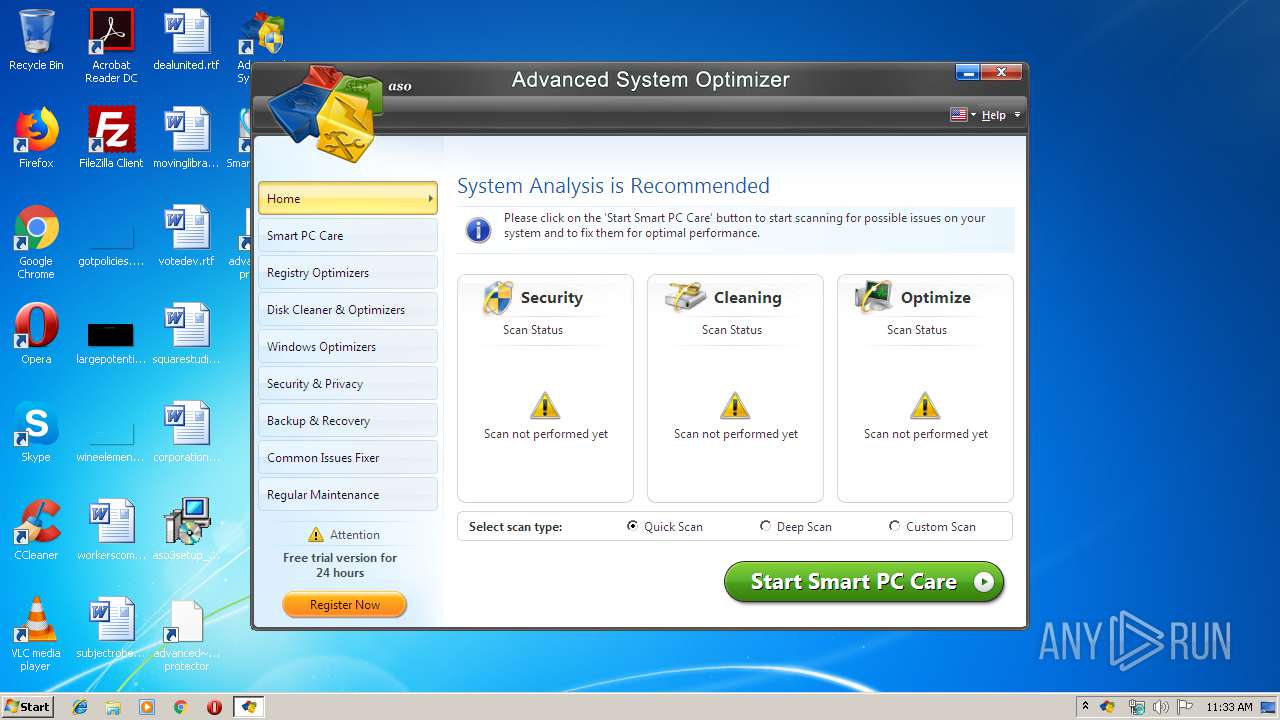Select Home in the sidebar

click(x=348, y=198)
